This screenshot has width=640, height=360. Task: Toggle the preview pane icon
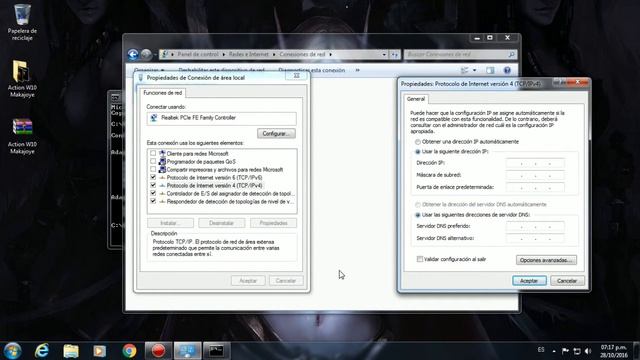click(490, 70)
